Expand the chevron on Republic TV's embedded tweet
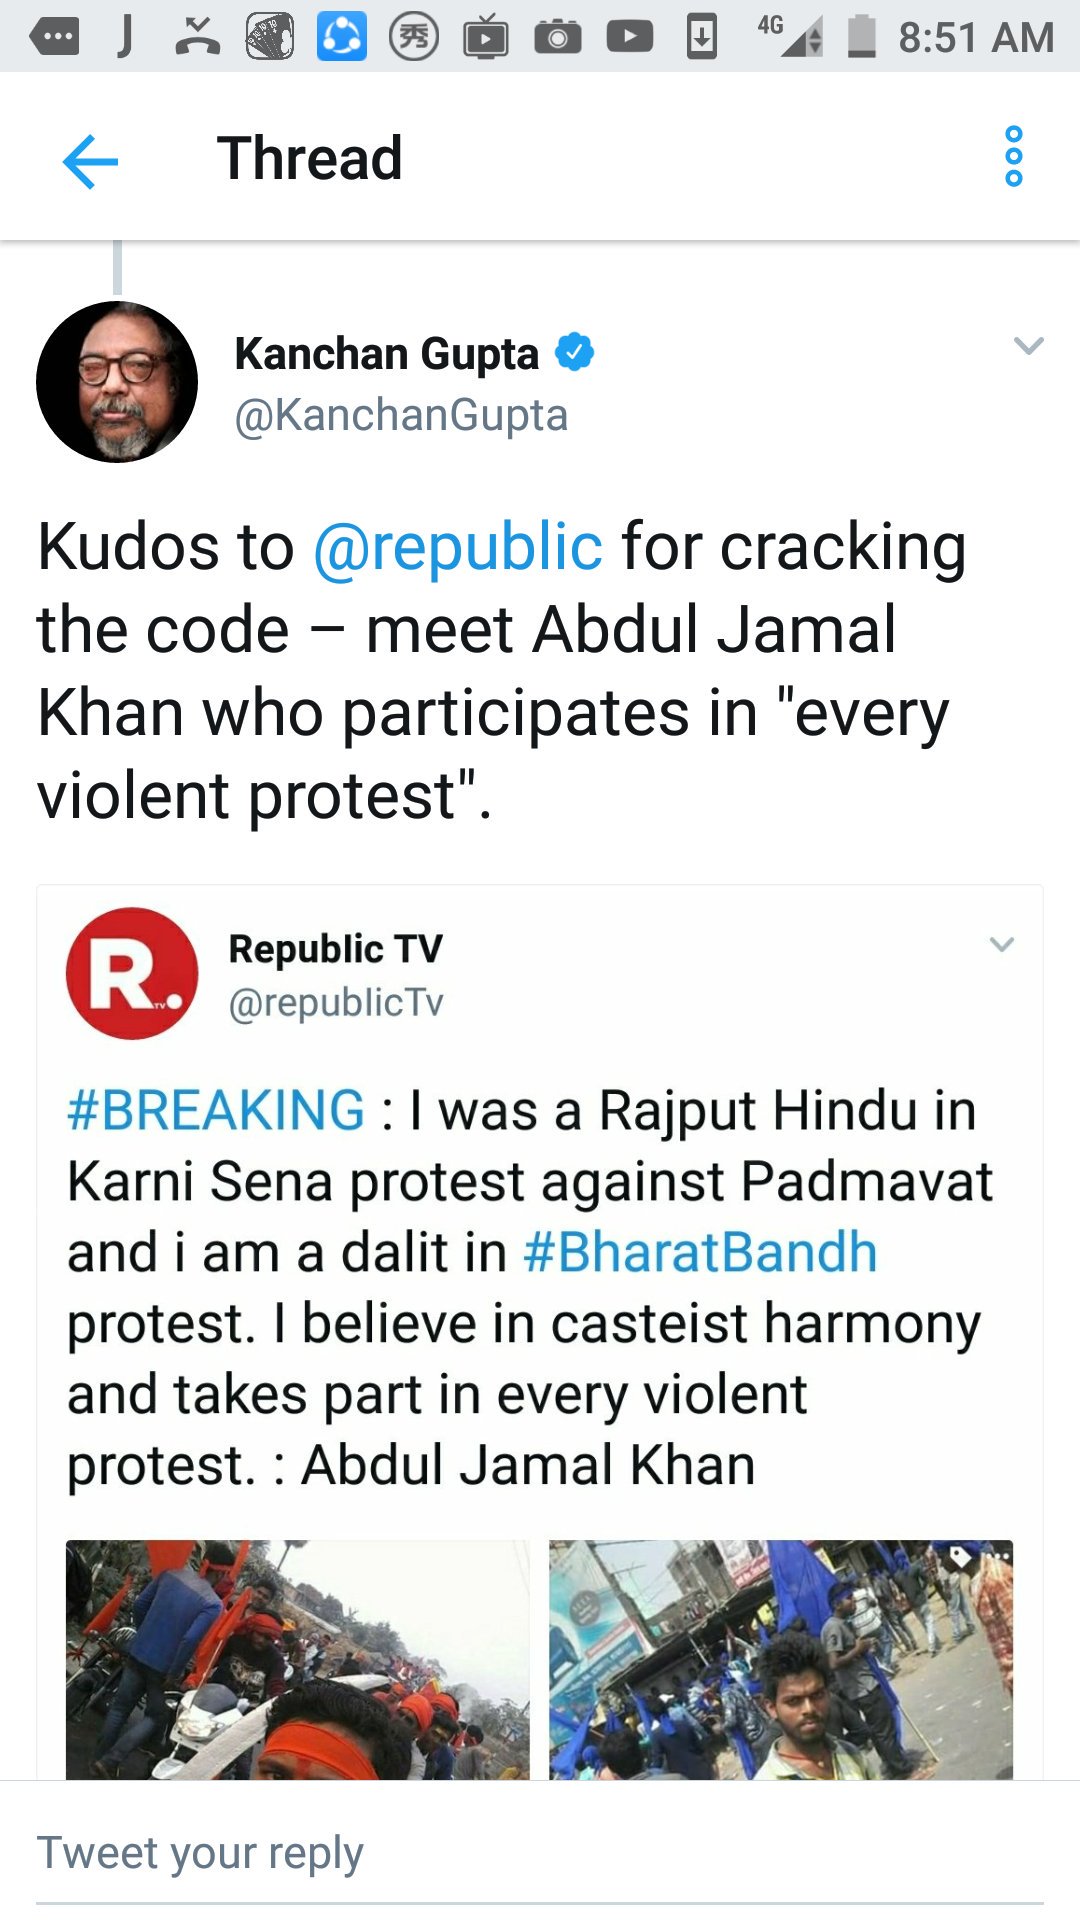 [x=1001, y=946]
